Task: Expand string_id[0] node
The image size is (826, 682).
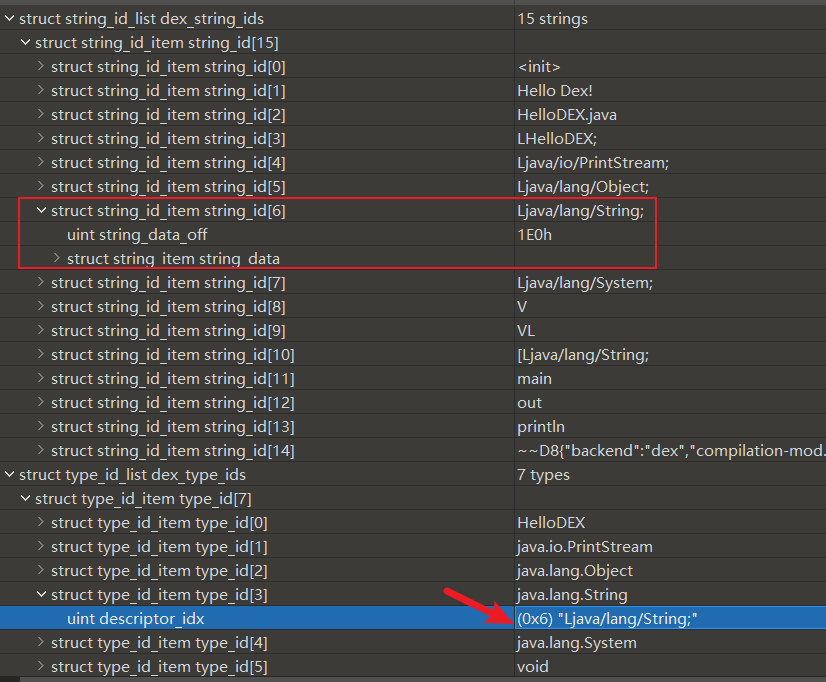Action: point(41,66)
